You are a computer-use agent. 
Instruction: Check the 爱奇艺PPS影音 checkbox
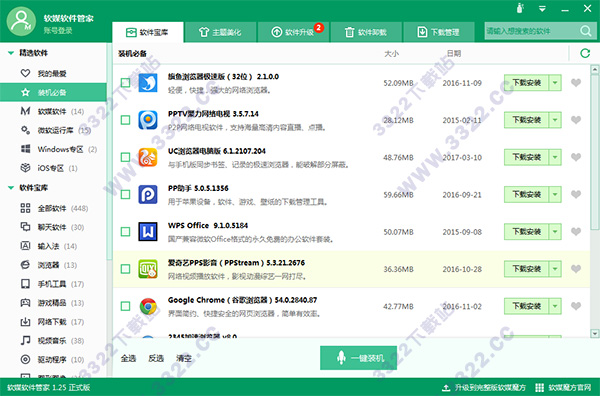tap(126, 269)
